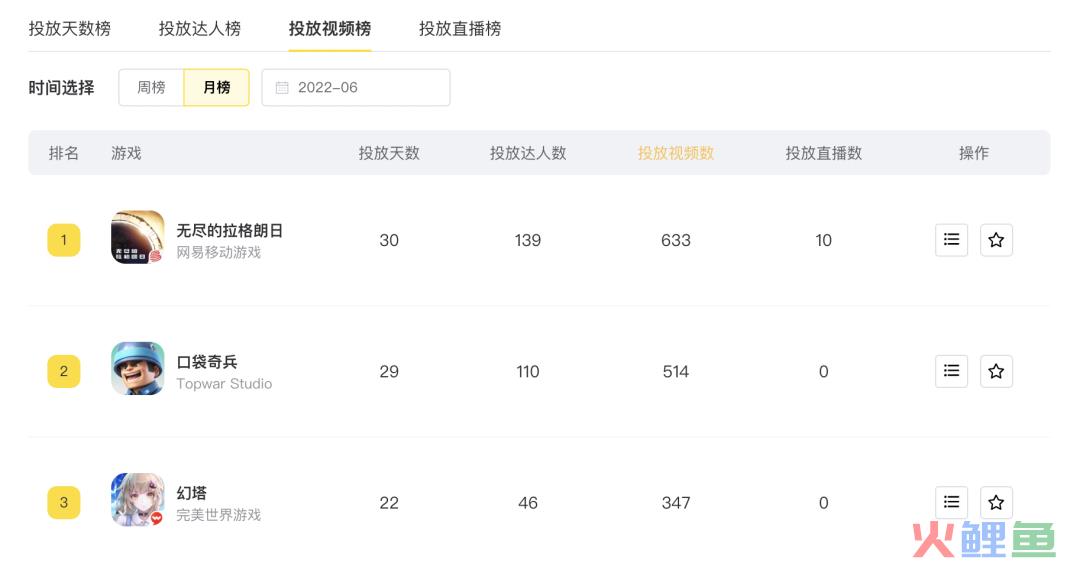Open the 口袋奇兵 game icon
The width and height of the screenshot is (1080, 563).
[x=138, y=368]
